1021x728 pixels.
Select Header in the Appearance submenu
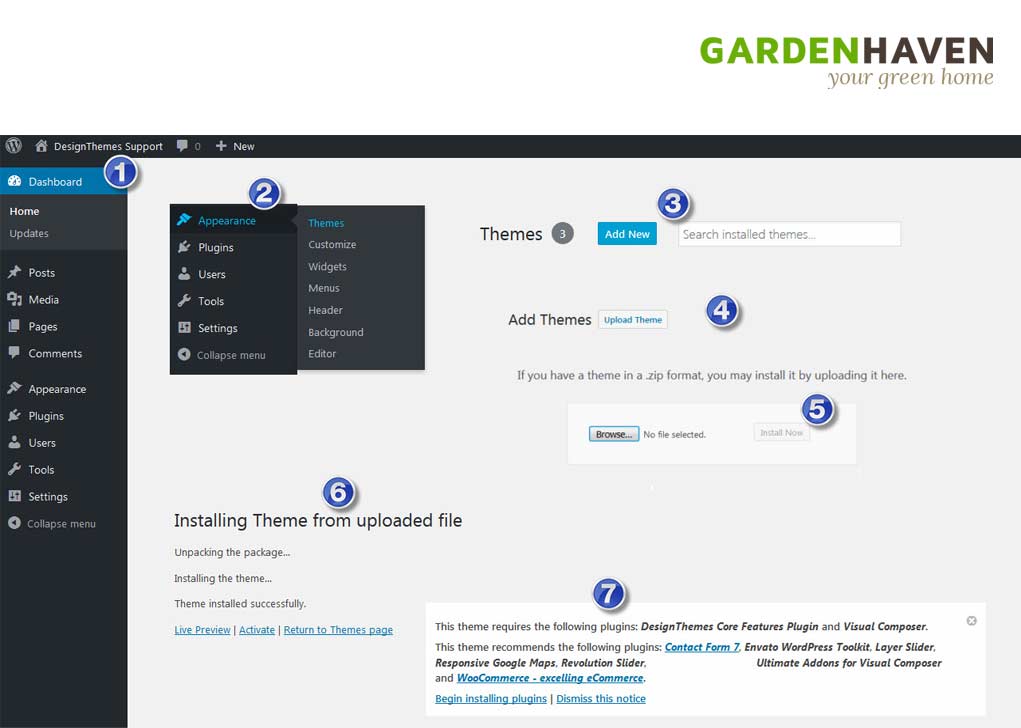pos(326,310)
